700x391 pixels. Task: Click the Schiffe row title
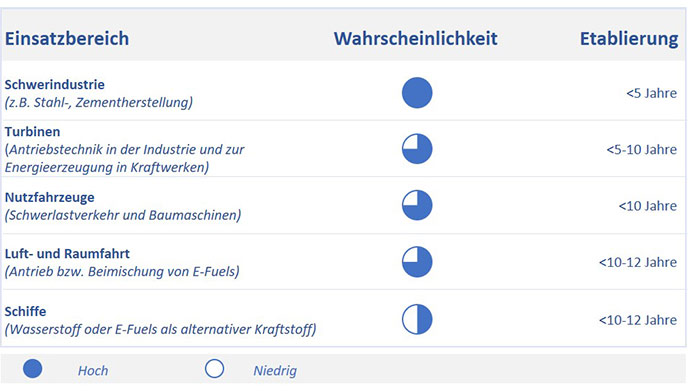click(25, 311)
